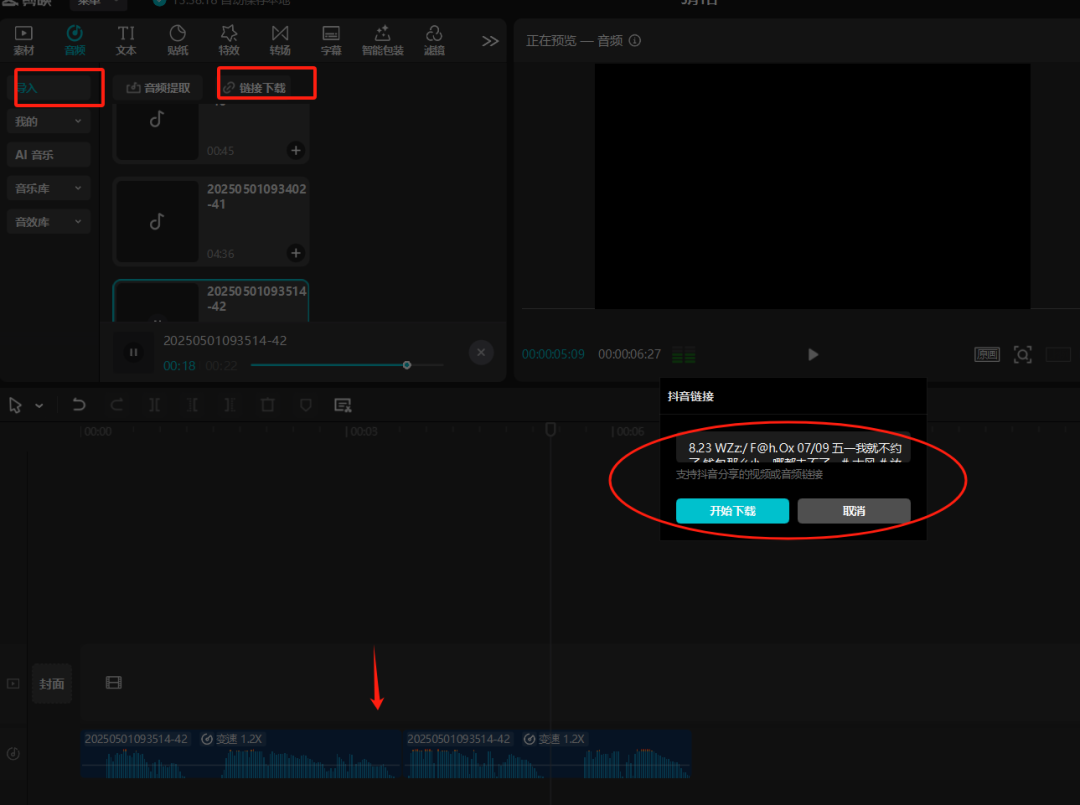Open the 字幕 captions tab

point(331,41)
